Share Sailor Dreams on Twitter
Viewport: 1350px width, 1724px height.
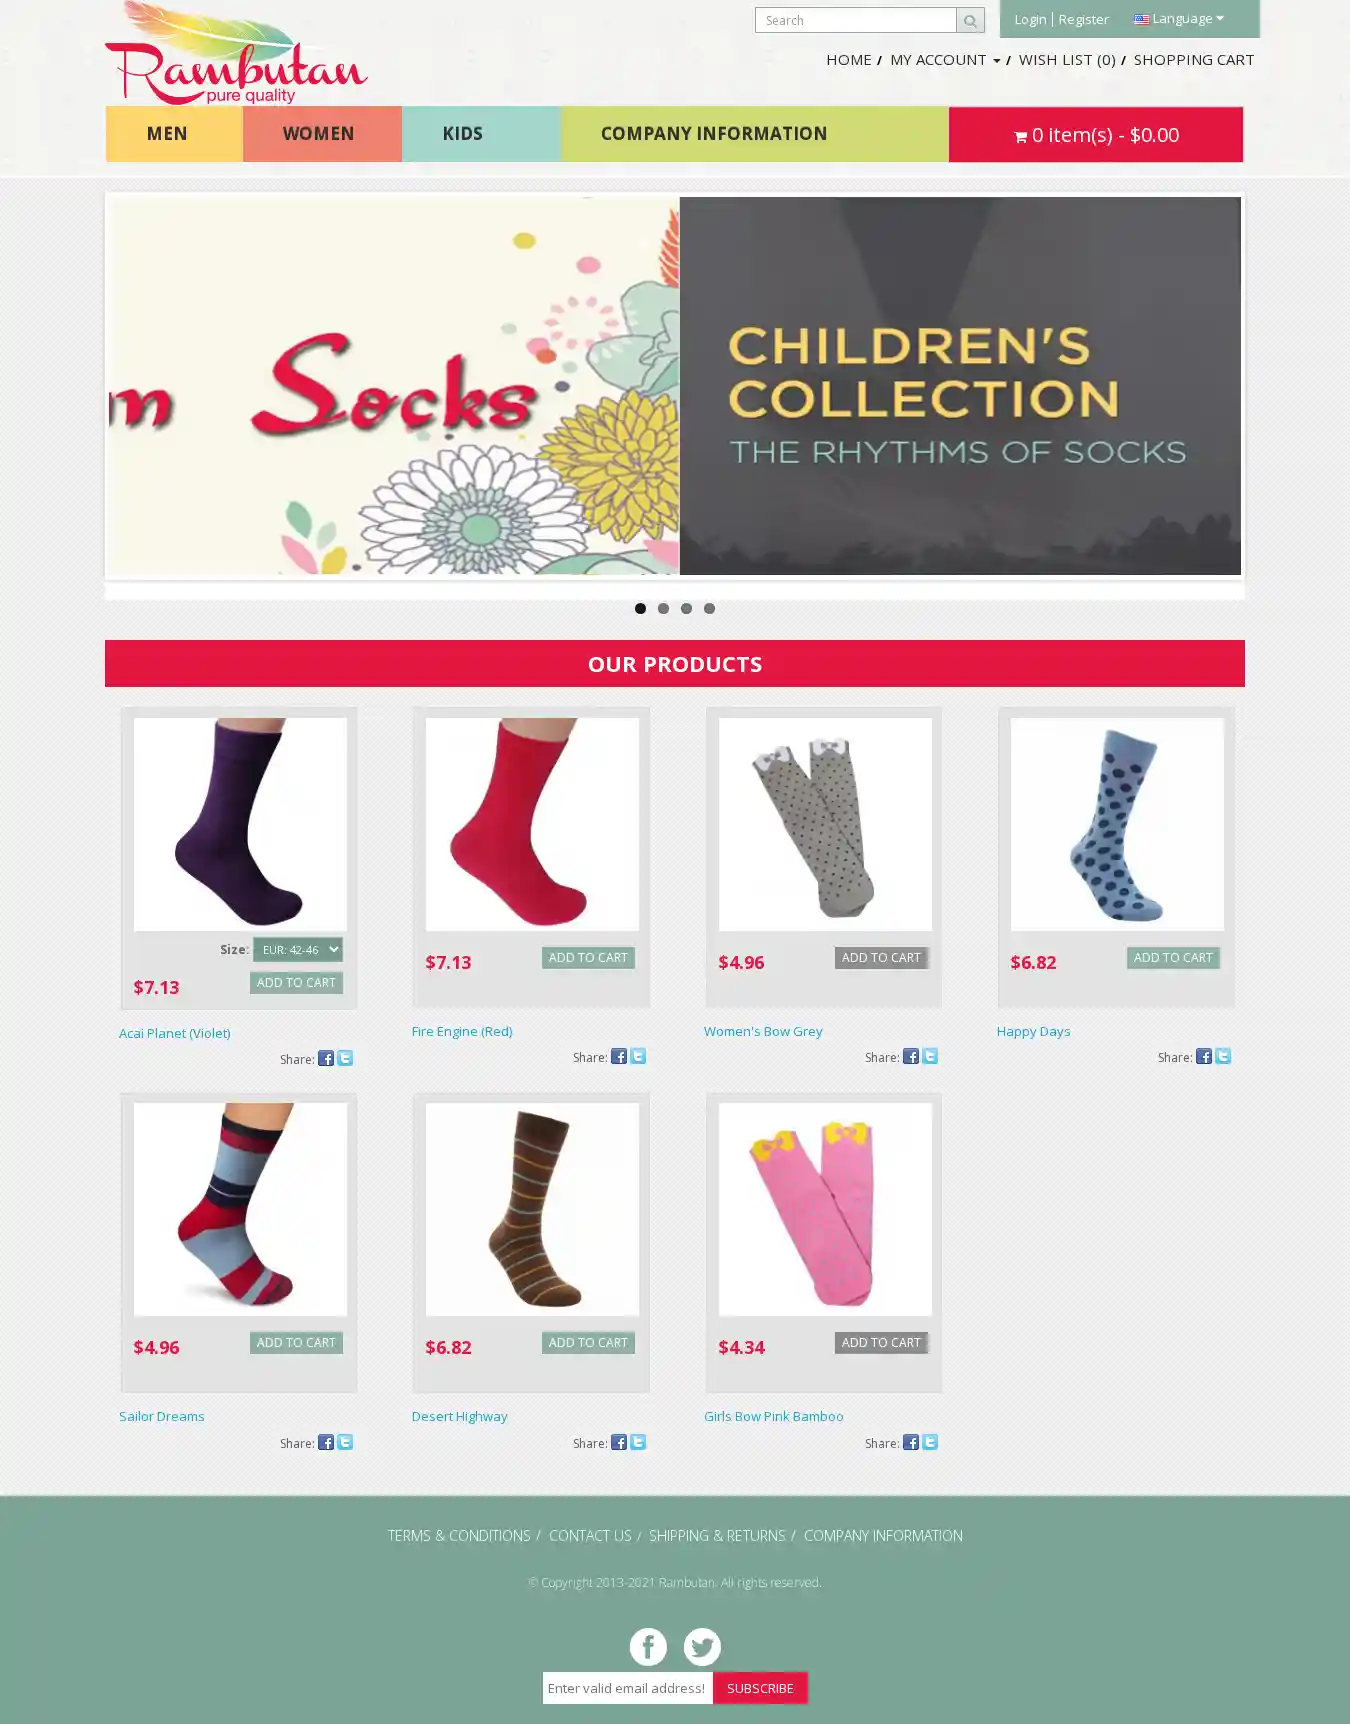(345, 1442)
